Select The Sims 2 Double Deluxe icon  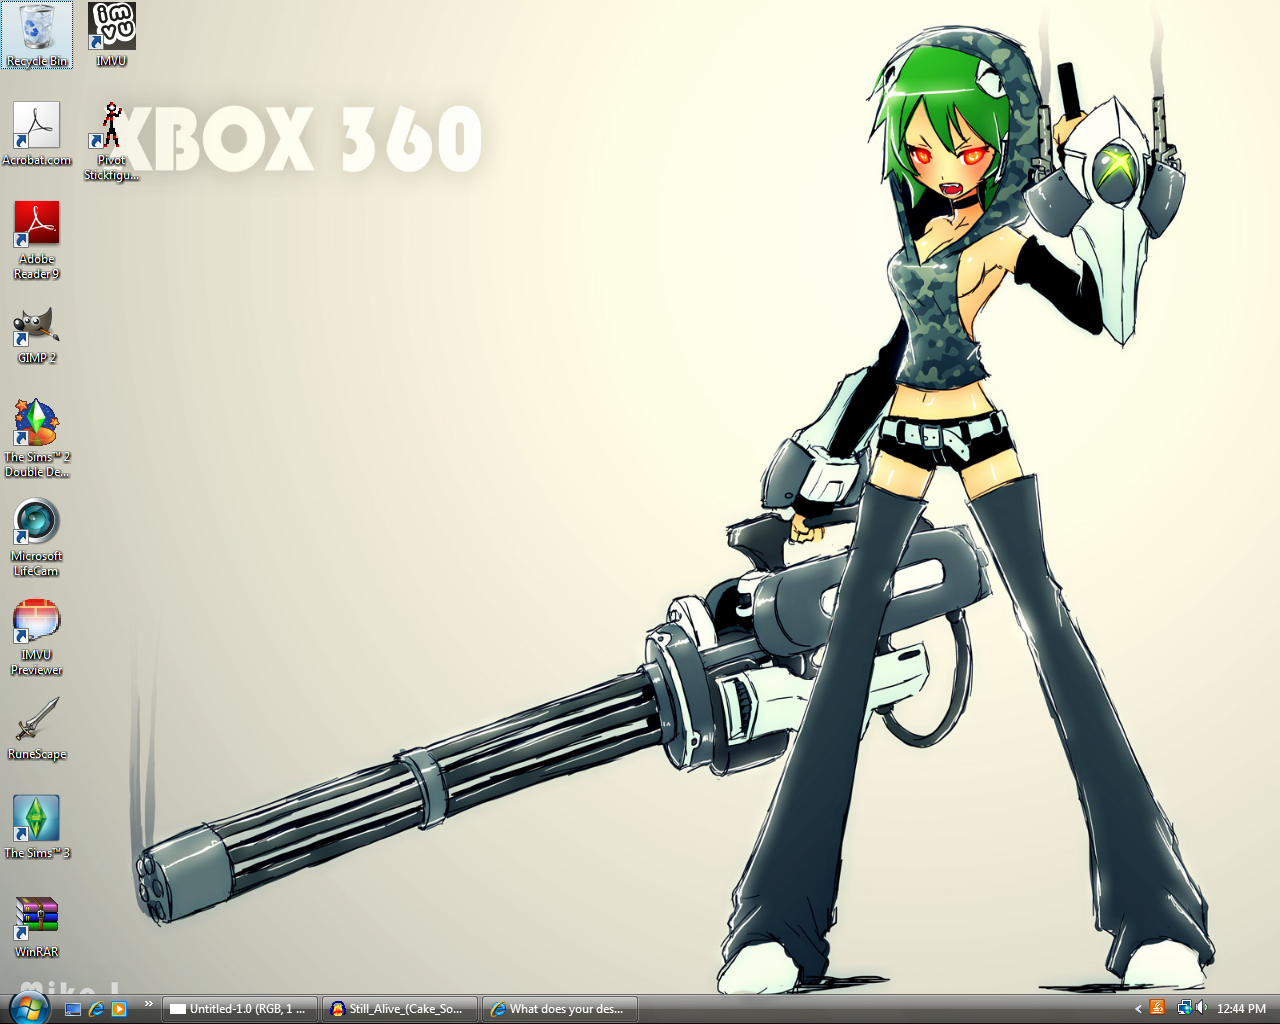37,438
